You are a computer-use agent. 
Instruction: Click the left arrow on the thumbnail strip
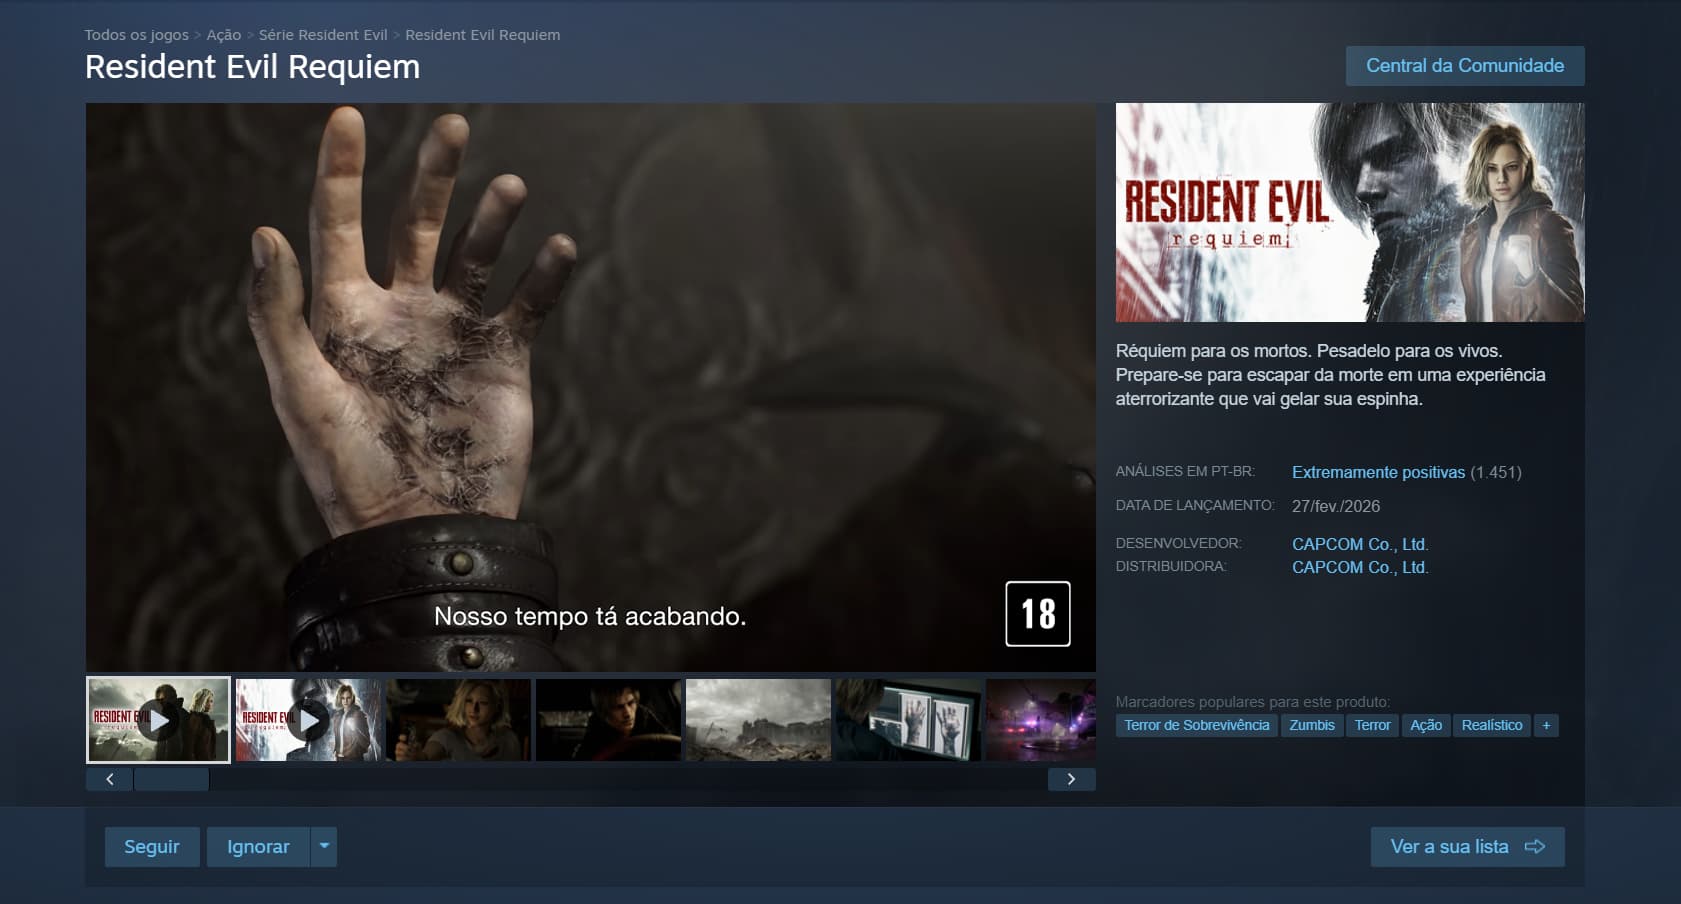109,778
